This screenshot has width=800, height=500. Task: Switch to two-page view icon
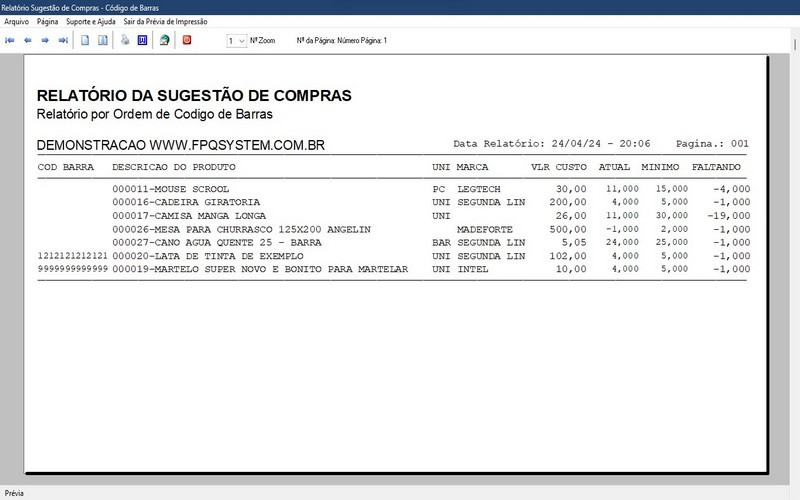tap(103, 40)
